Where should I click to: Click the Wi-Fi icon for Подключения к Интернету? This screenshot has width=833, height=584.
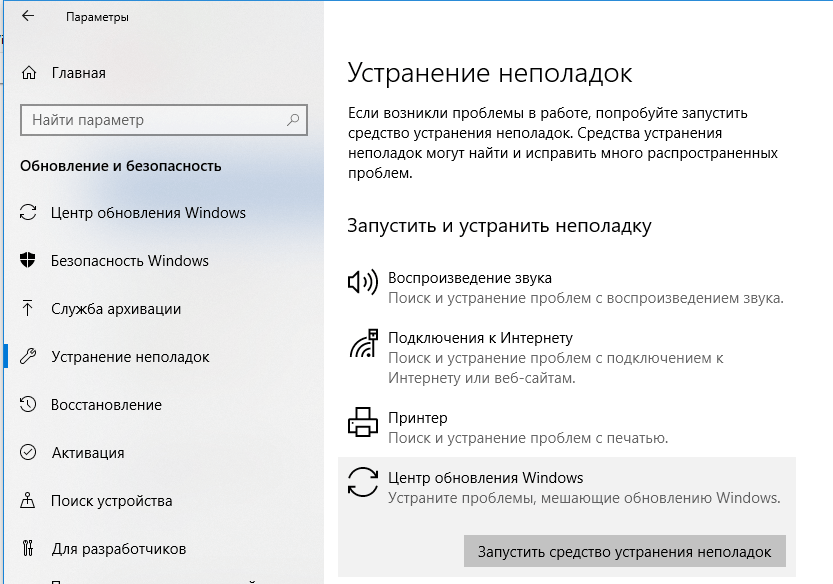coord(362,343)
